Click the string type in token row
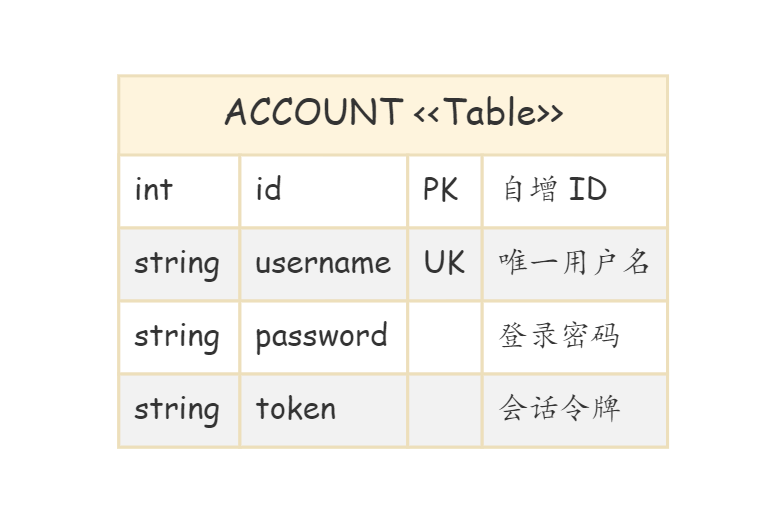784x507 pixels. pyautogui.click(x=179, y=410)
